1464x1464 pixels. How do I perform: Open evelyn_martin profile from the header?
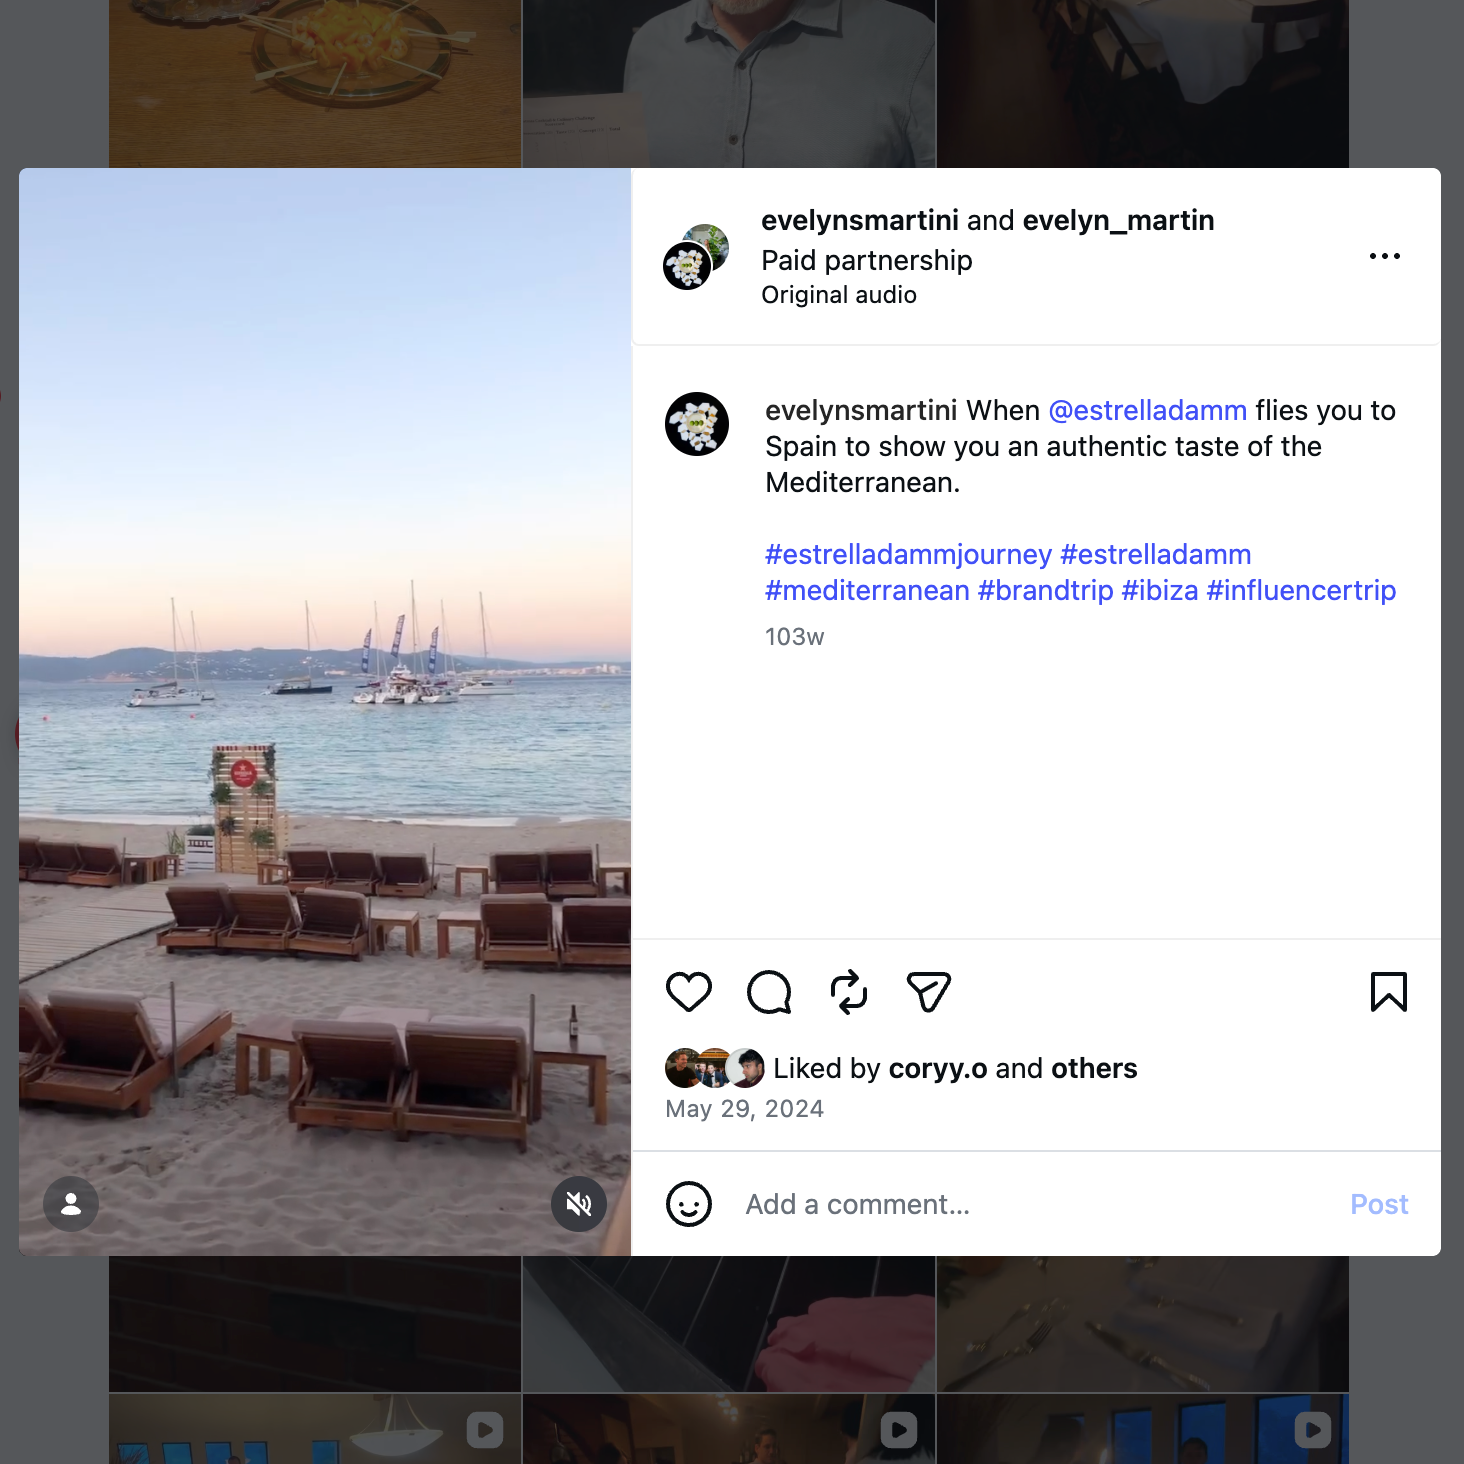1119,220
